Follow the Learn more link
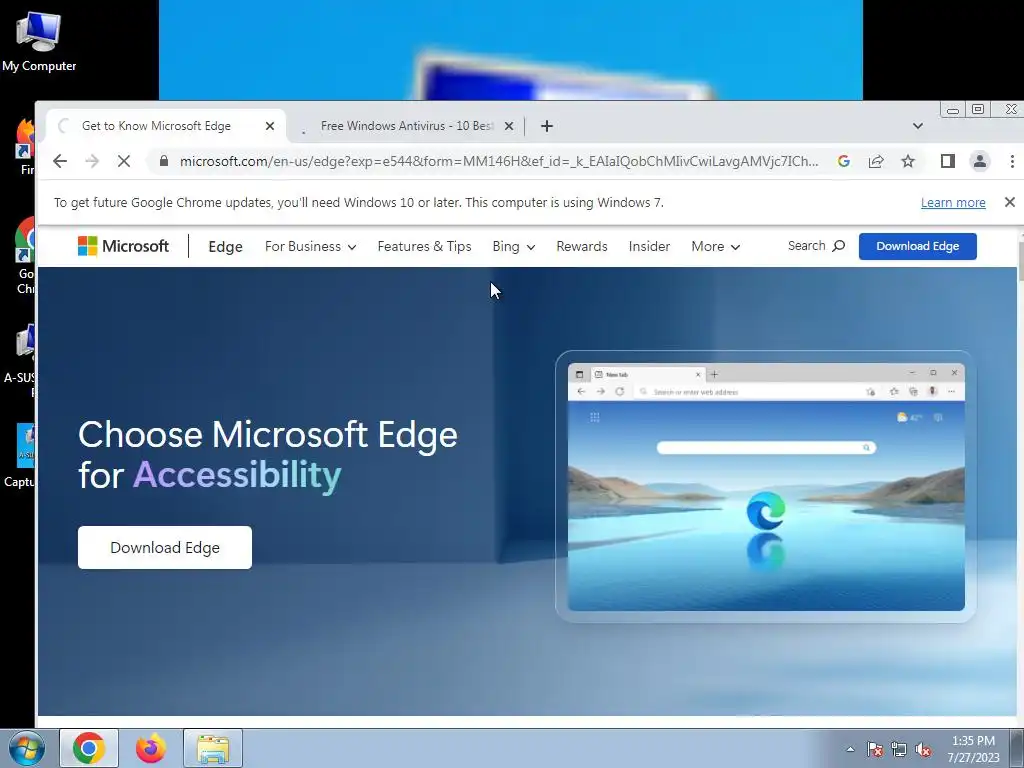The image size is (1024, 768). coord(953,202)
